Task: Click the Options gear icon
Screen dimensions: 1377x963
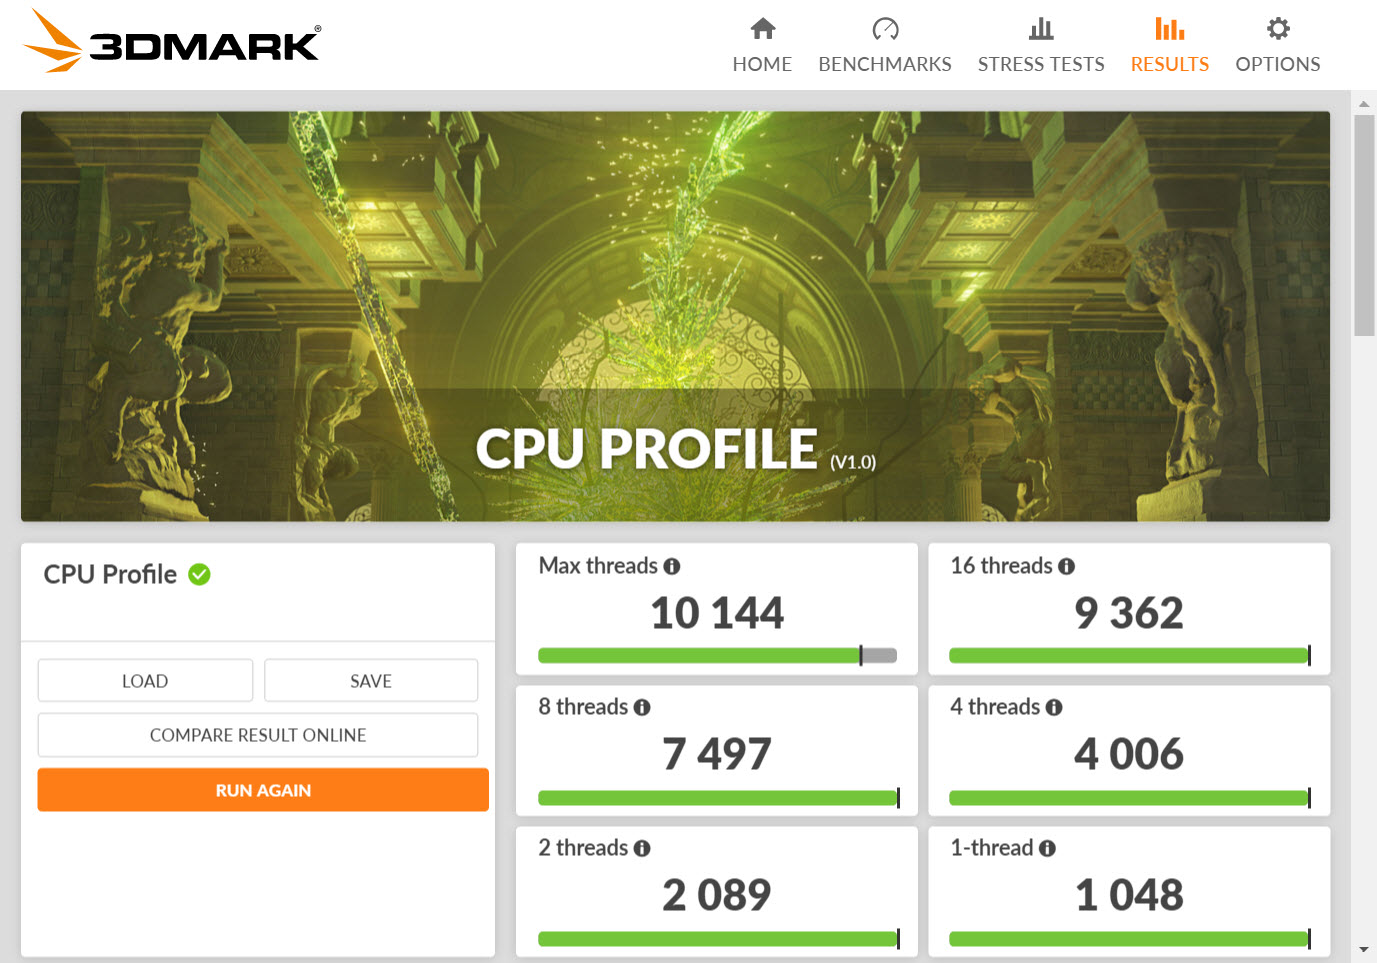Action: click(1278, 28)
